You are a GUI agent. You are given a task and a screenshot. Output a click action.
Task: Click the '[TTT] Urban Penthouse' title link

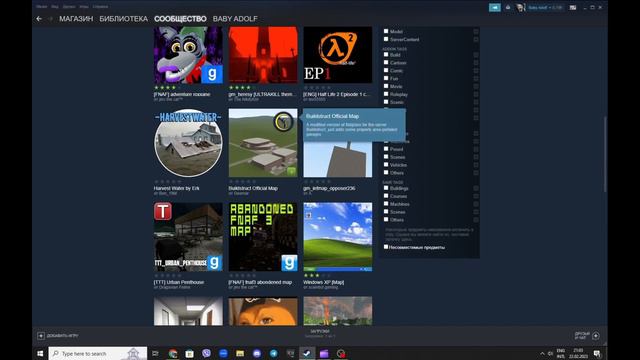tap(179, 282)
